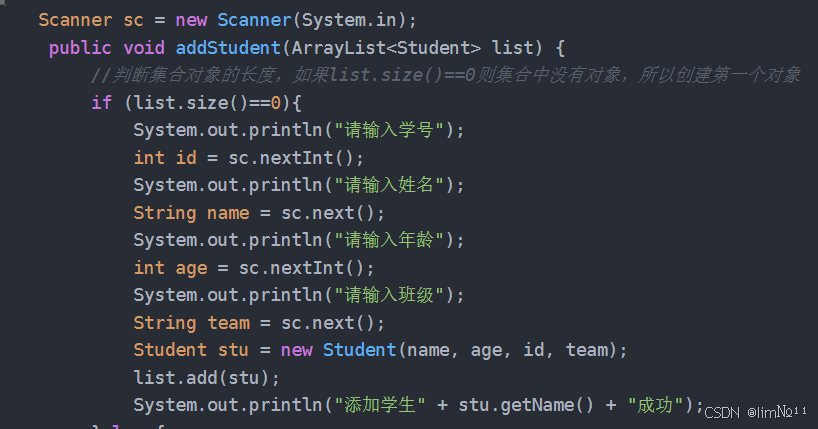Click the gray Chinese comment line
Screen dimensions: 818x429
445,75
